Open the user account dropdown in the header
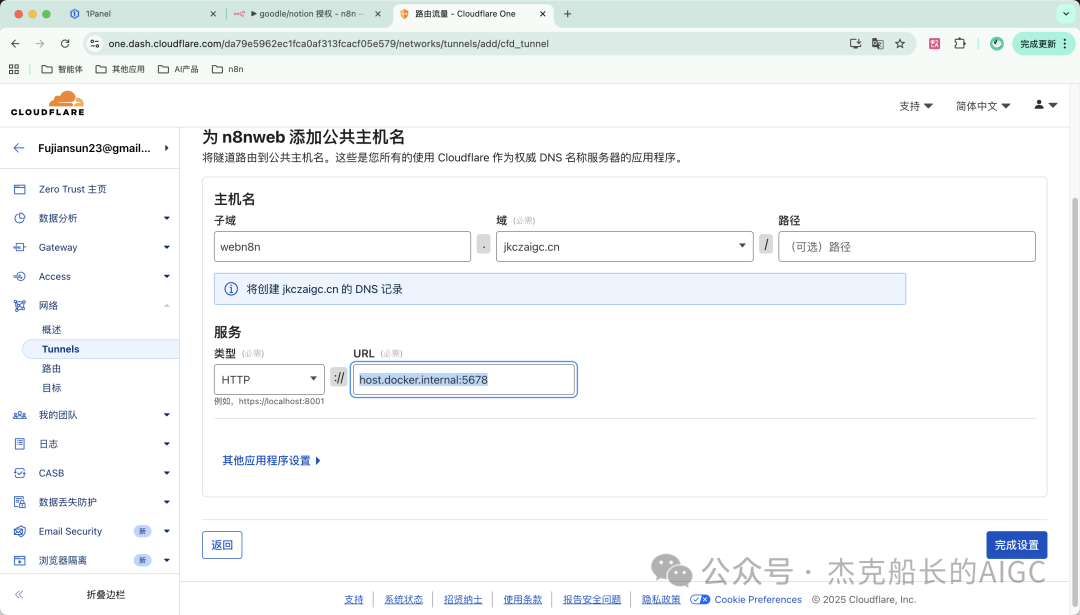The height and width of the screenshot is (615, 1080). [1045, 105]
